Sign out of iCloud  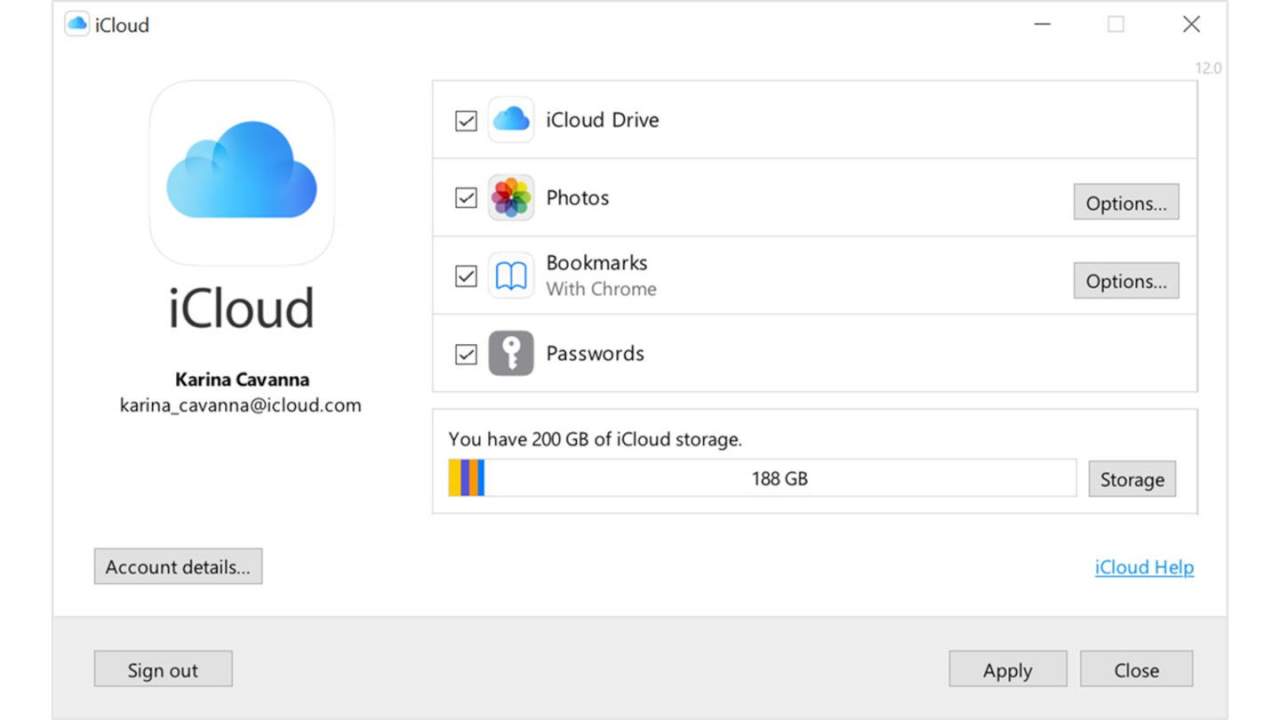[163, 670]
